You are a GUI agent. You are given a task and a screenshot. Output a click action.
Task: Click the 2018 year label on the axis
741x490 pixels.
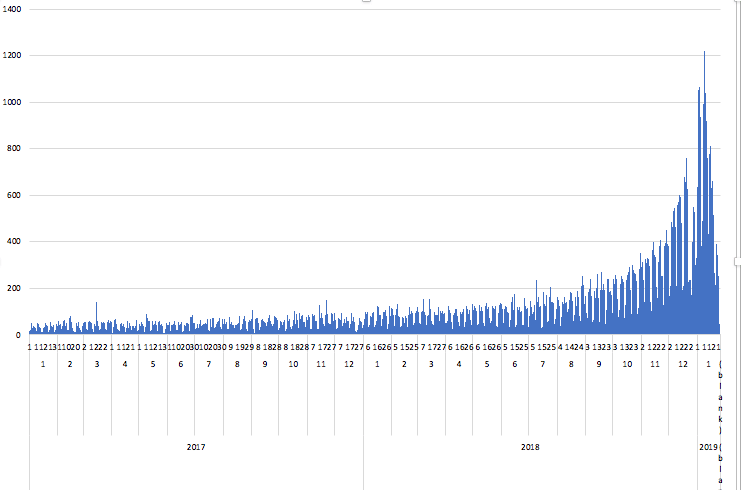click(530, 447)
